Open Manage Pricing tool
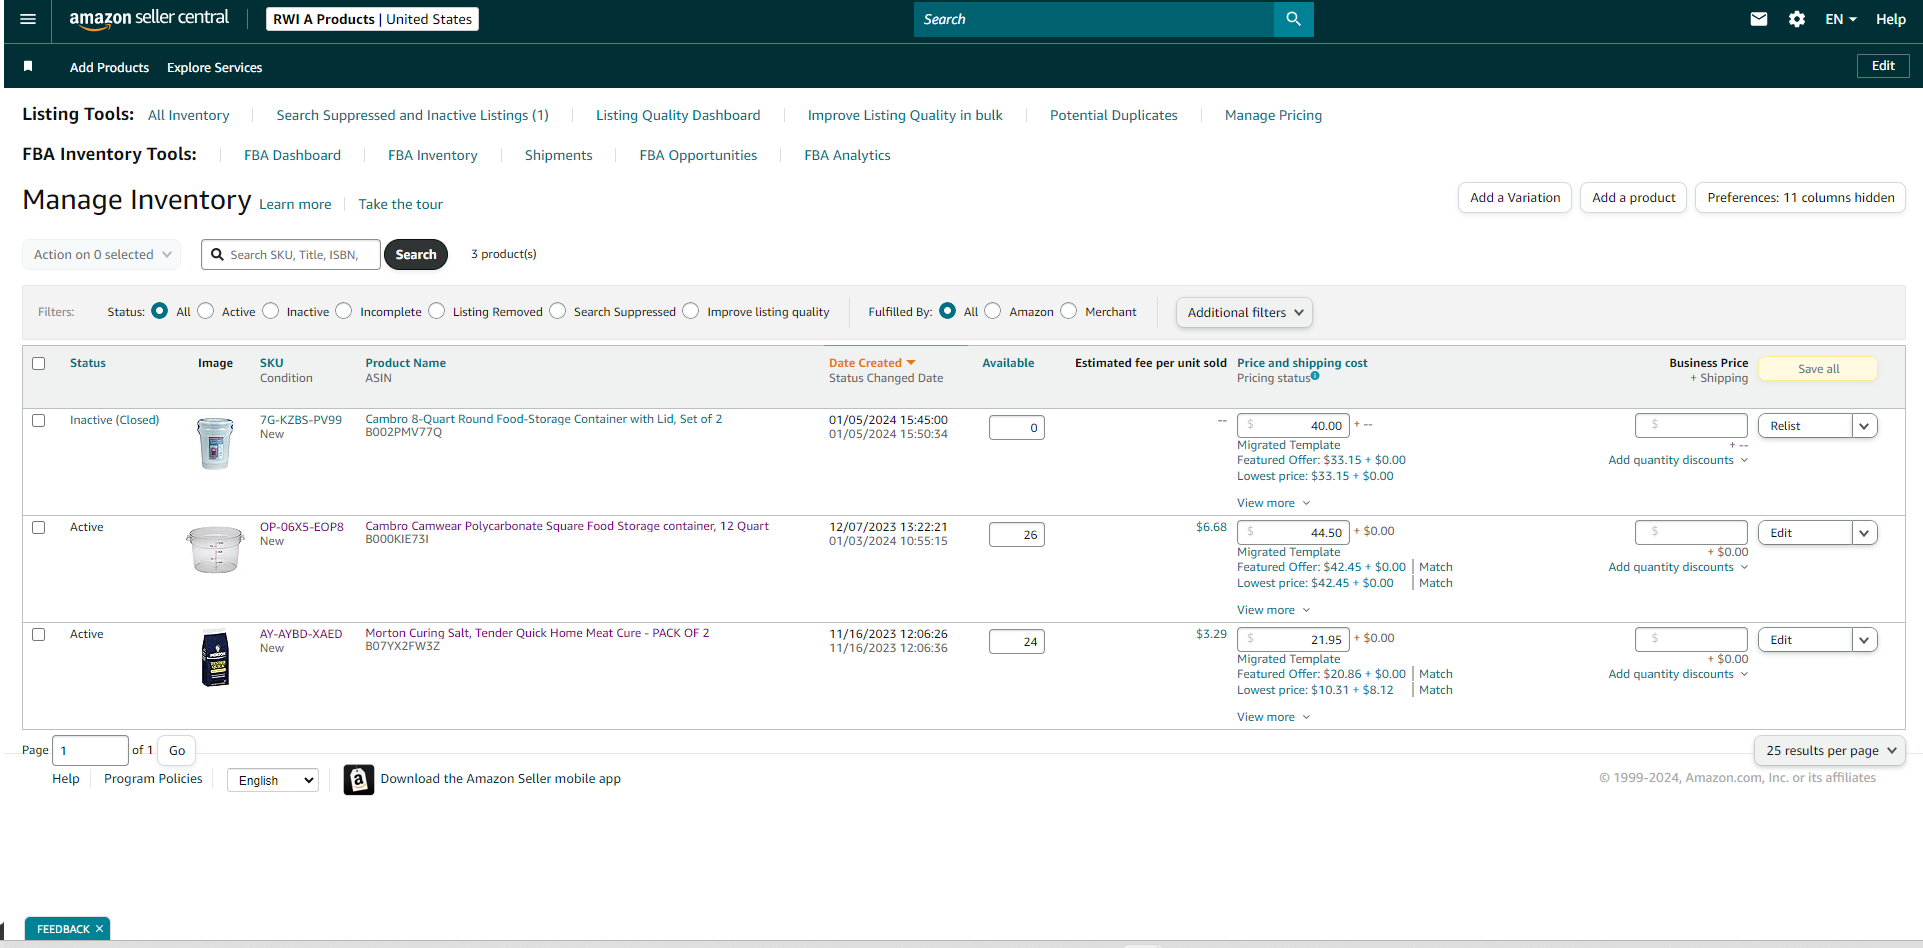Screen dimensions: 1923x948 [x=1273, y=115]
